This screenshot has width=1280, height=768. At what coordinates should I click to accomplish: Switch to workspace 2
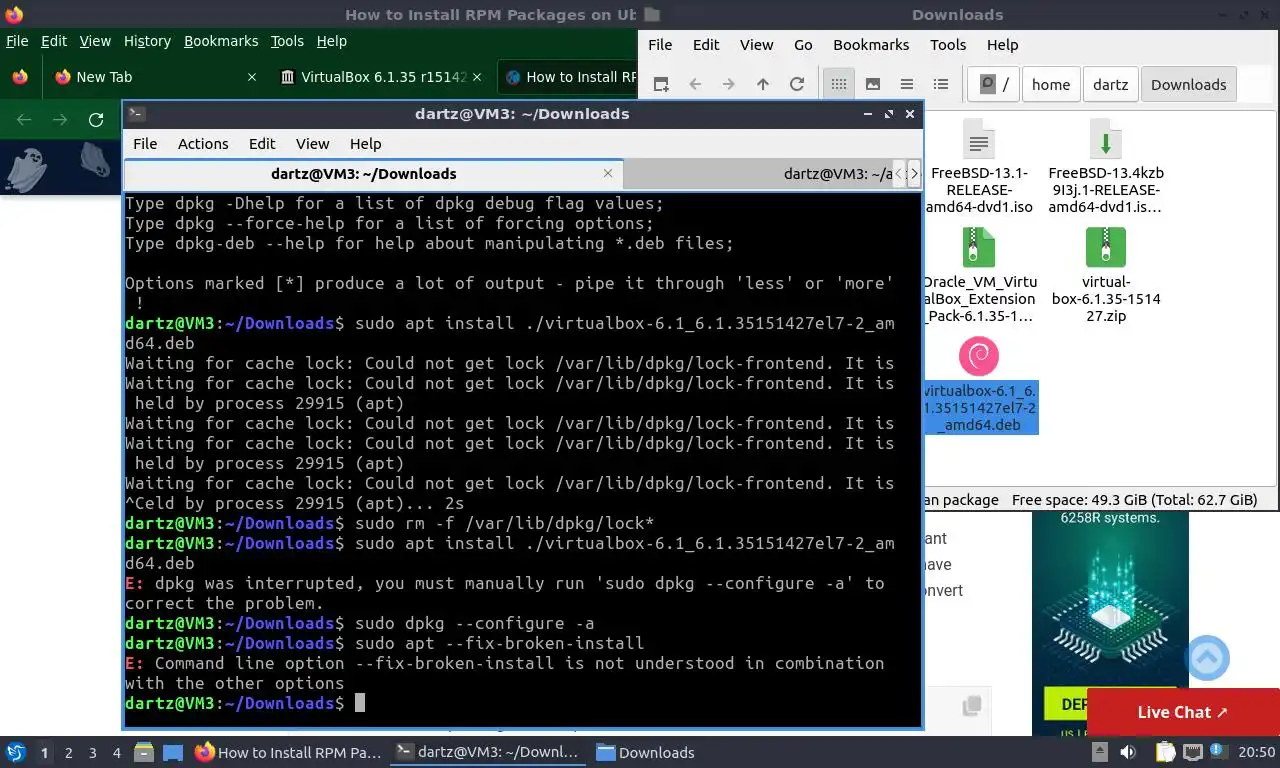click(68, 753)
